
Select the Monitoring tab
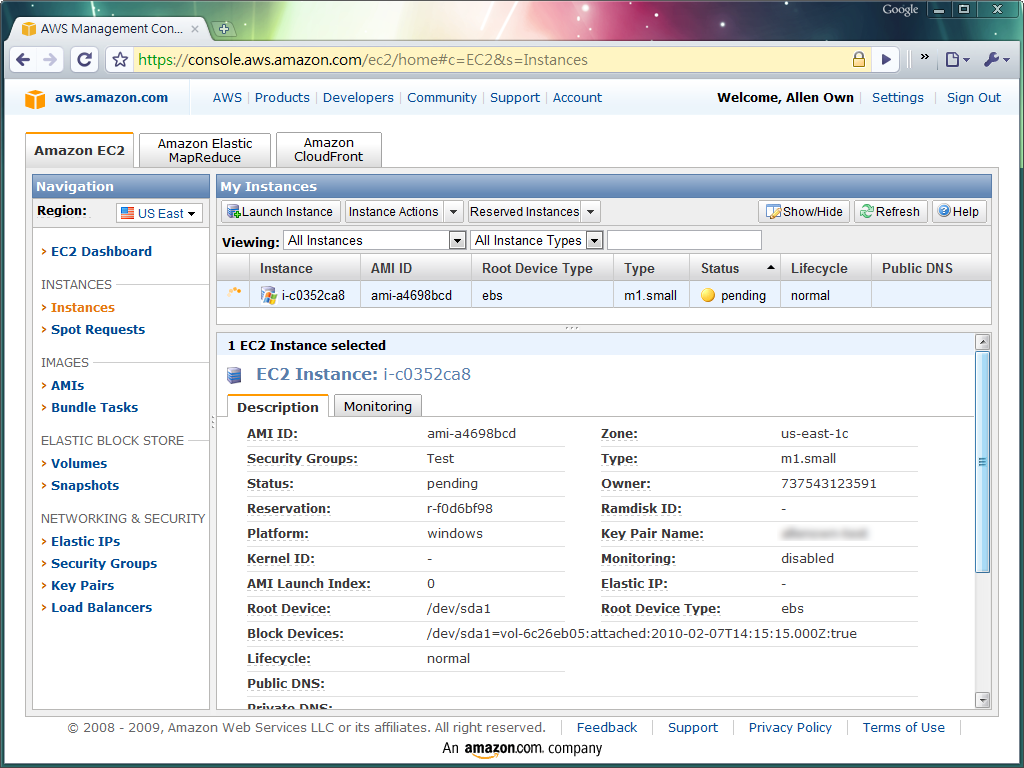pos(377,406)
